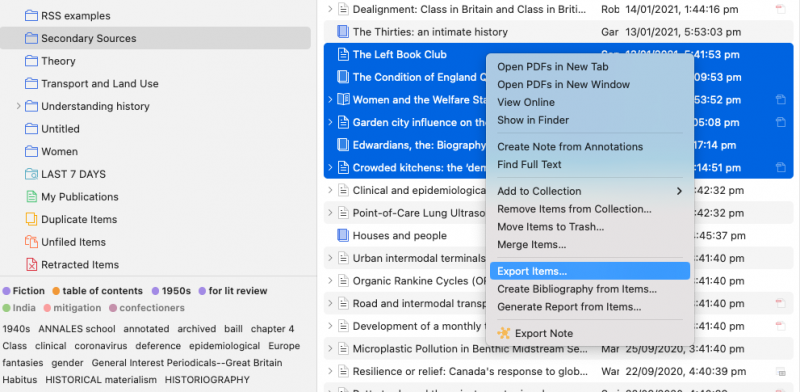Filter by HISTORICAL materialism tag
This screenshot has width=800, height=392.
(101, 380)
